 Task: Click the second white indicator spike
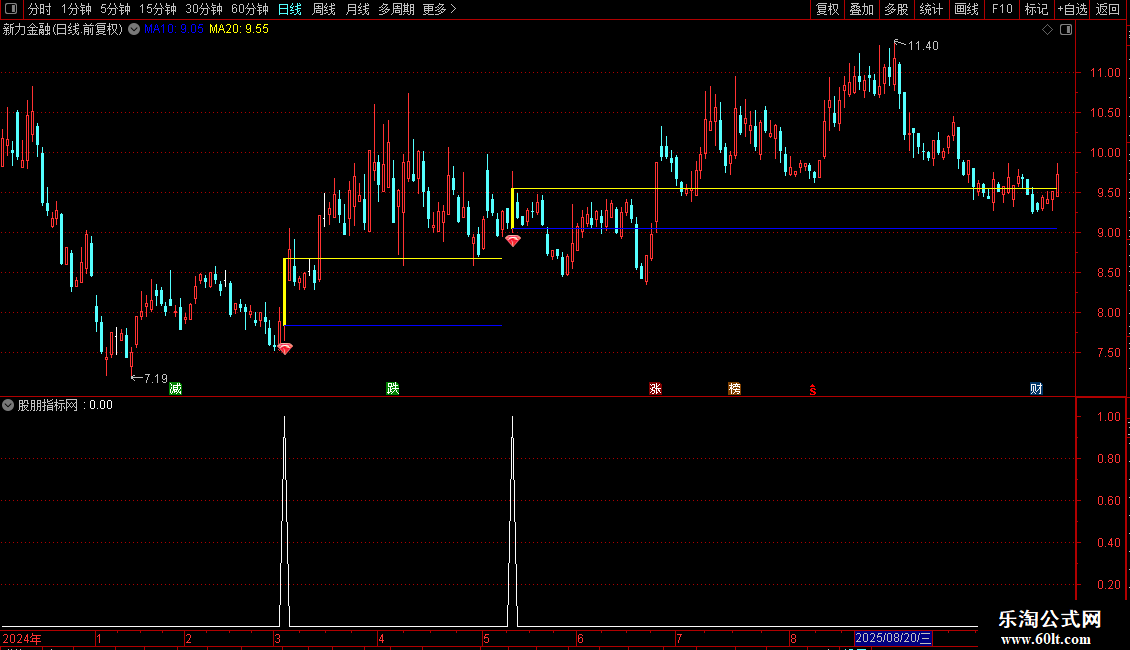(512, 519)
